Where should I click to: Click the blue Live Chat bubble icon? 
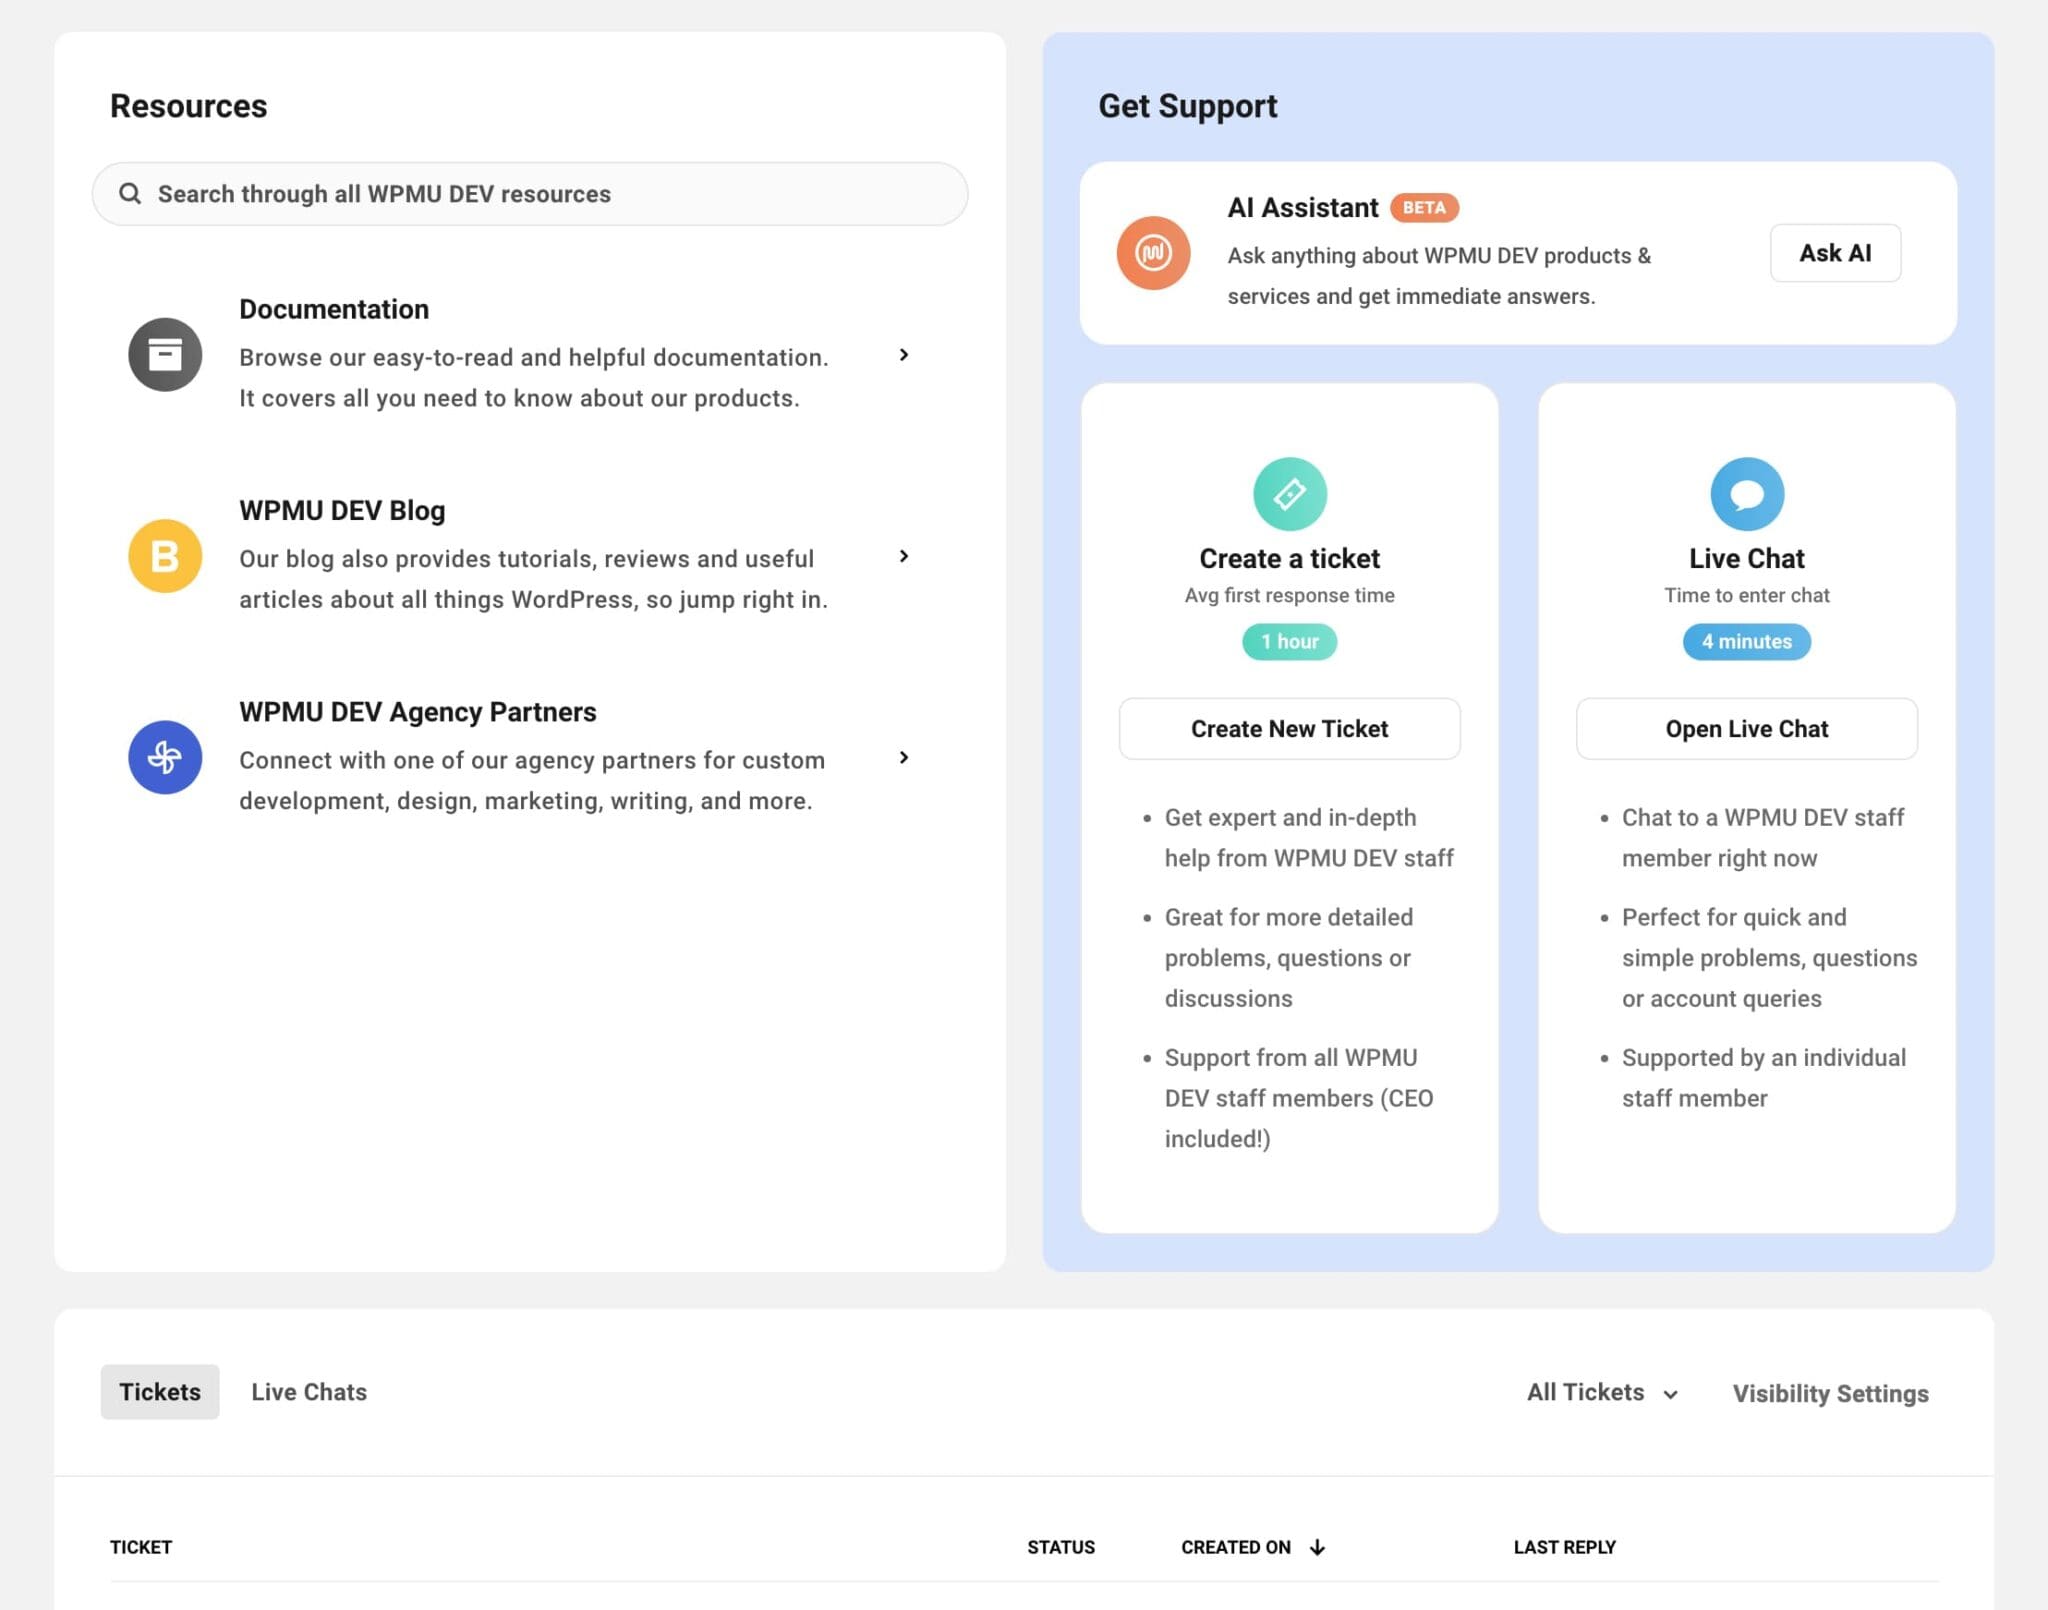pyautogui.click(x=1746, y=492)
